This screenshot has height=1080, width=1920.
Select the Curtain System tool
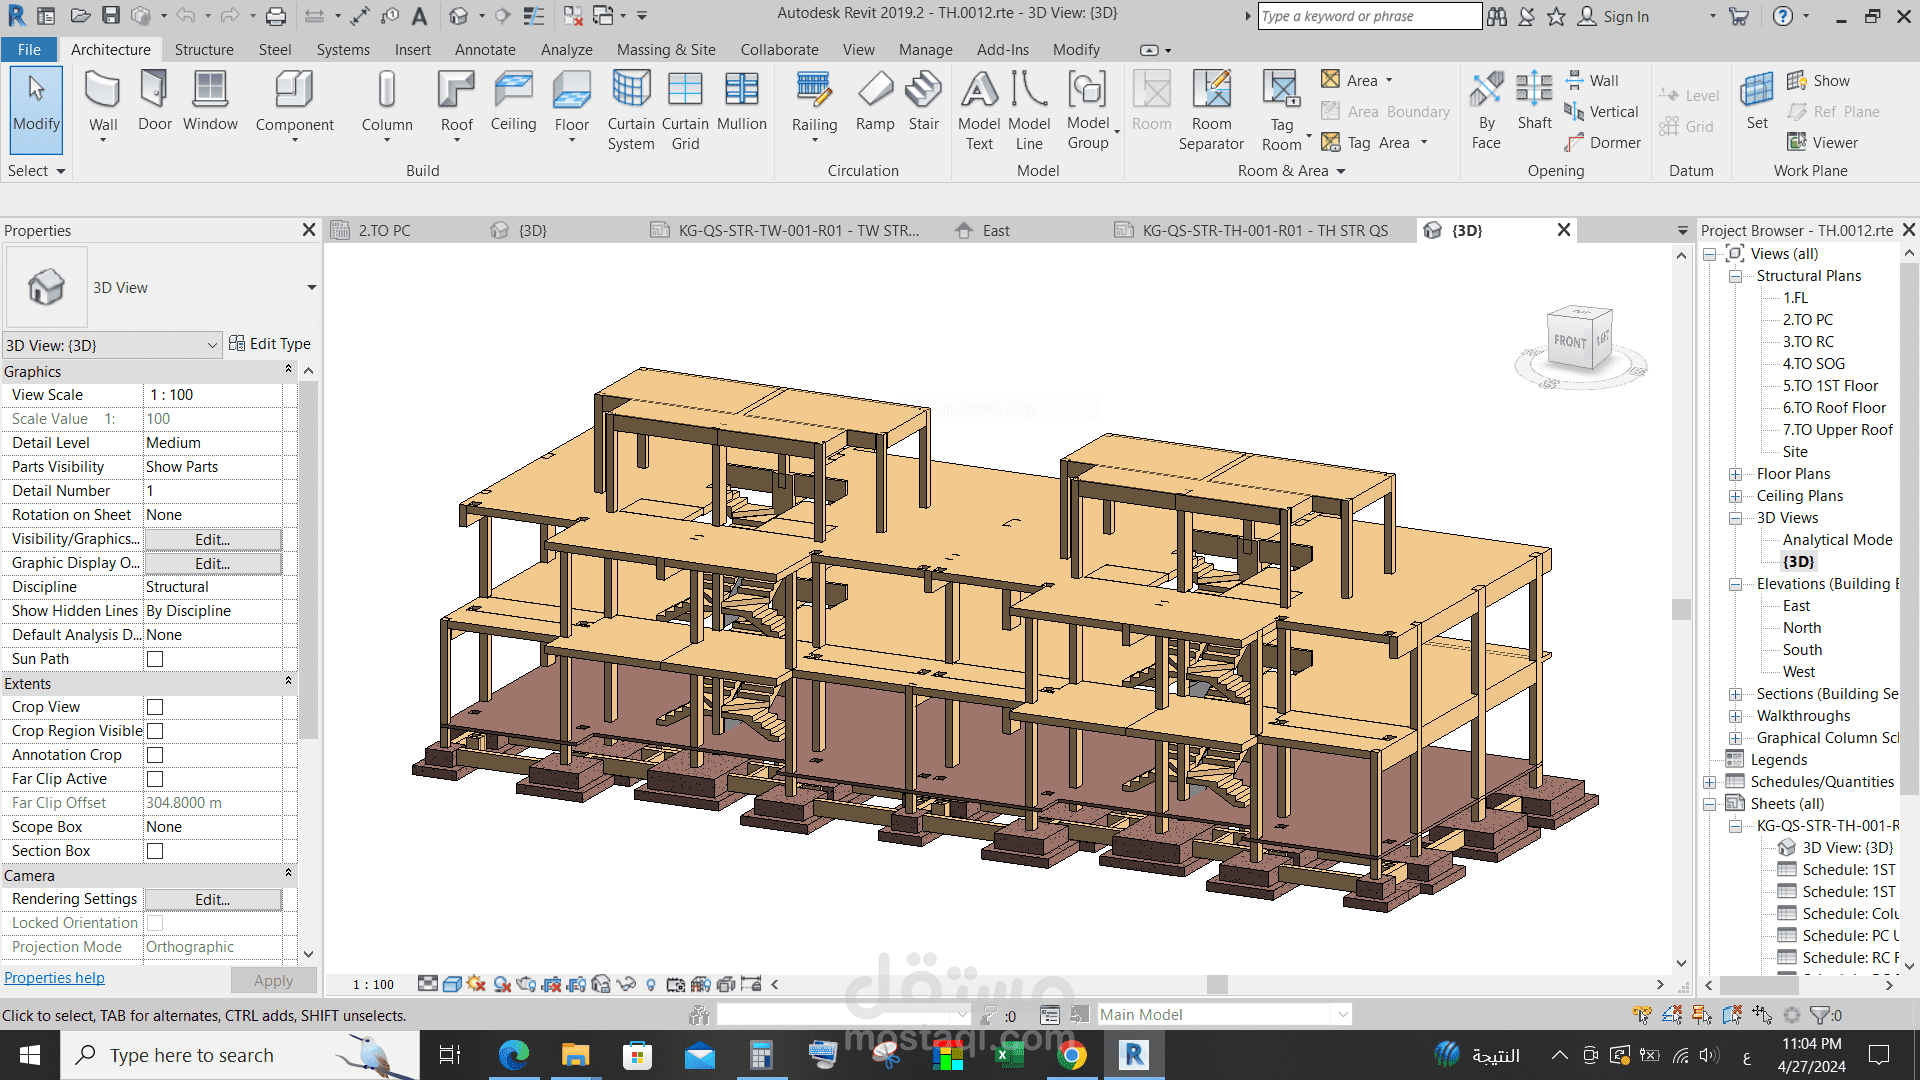[631, 110]
